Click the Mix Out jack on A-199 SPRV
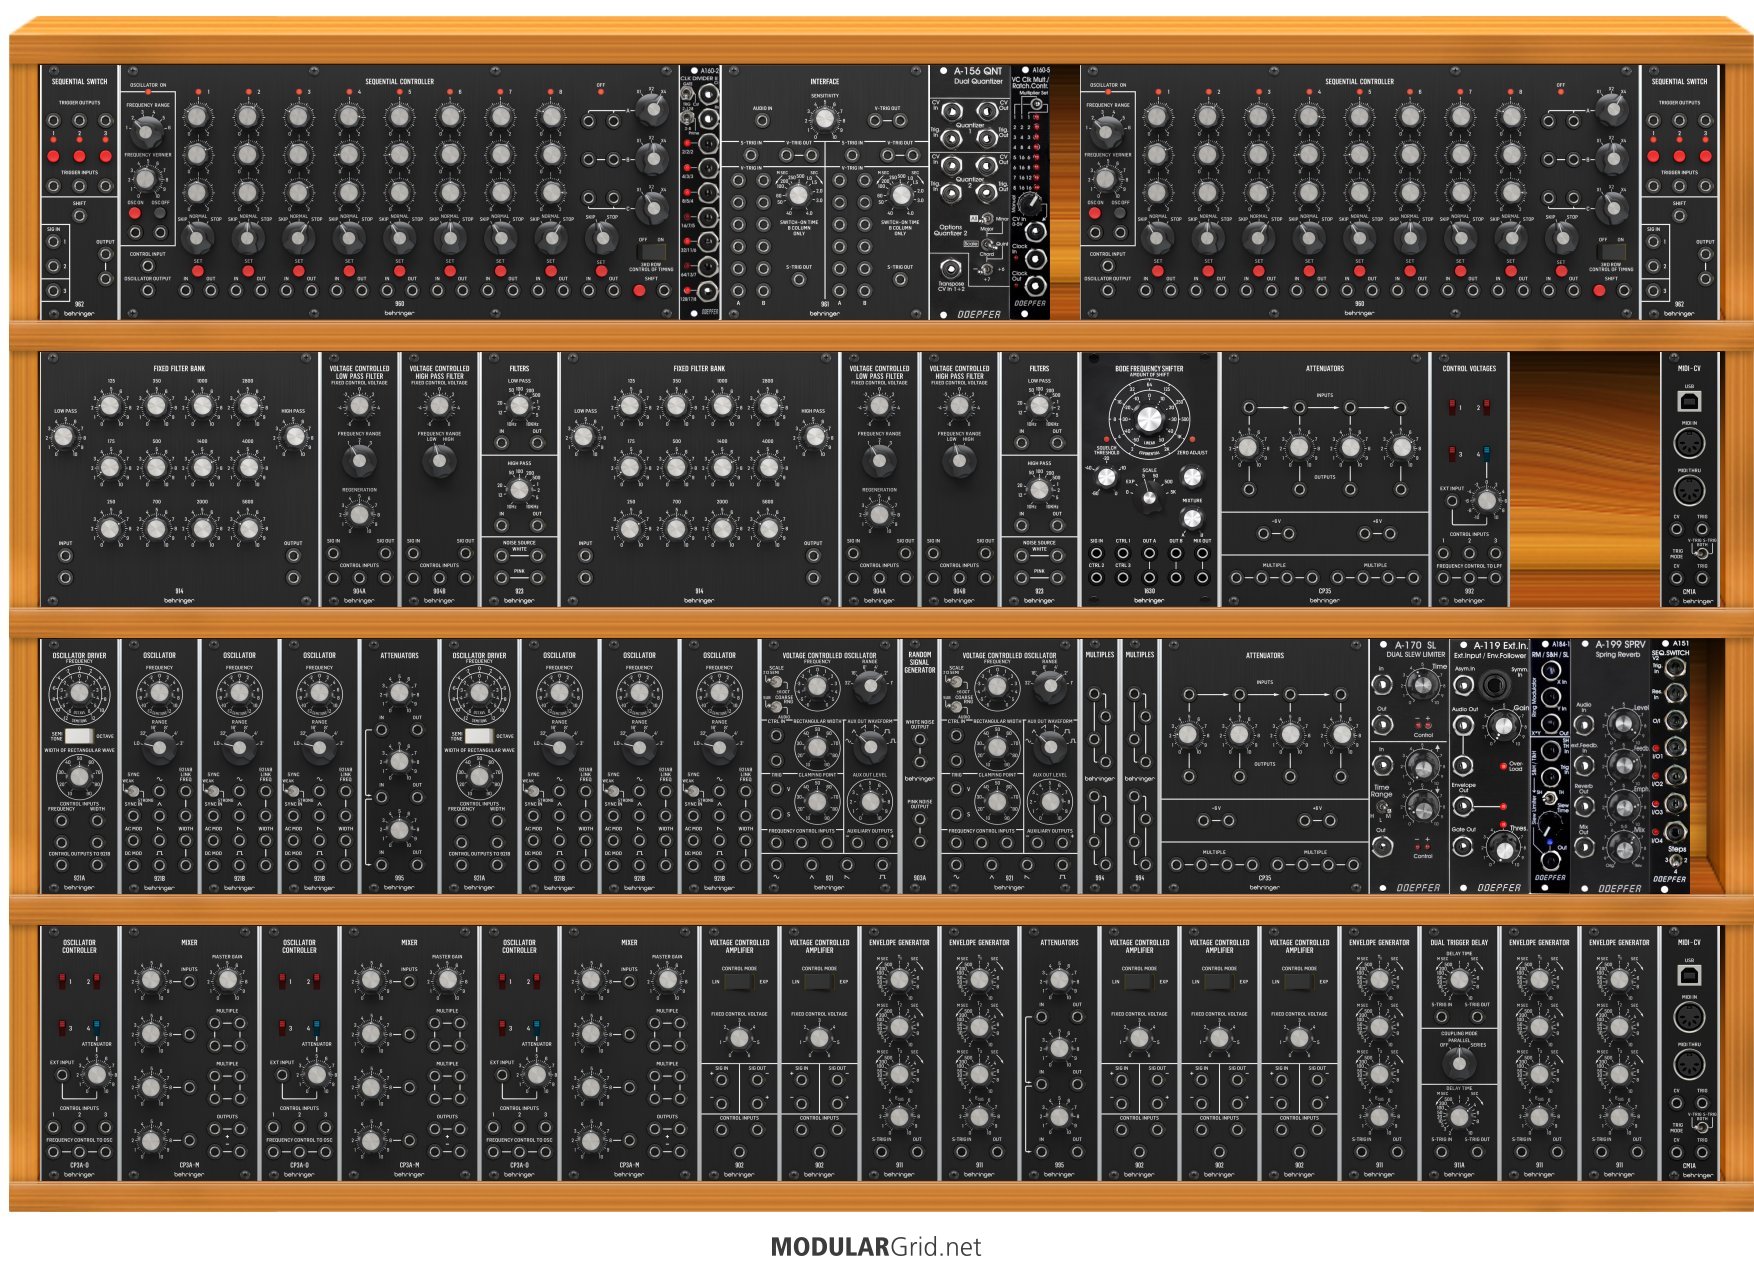The height and width of the screenshot is (1268, 1754). [x=1584, y=847]
